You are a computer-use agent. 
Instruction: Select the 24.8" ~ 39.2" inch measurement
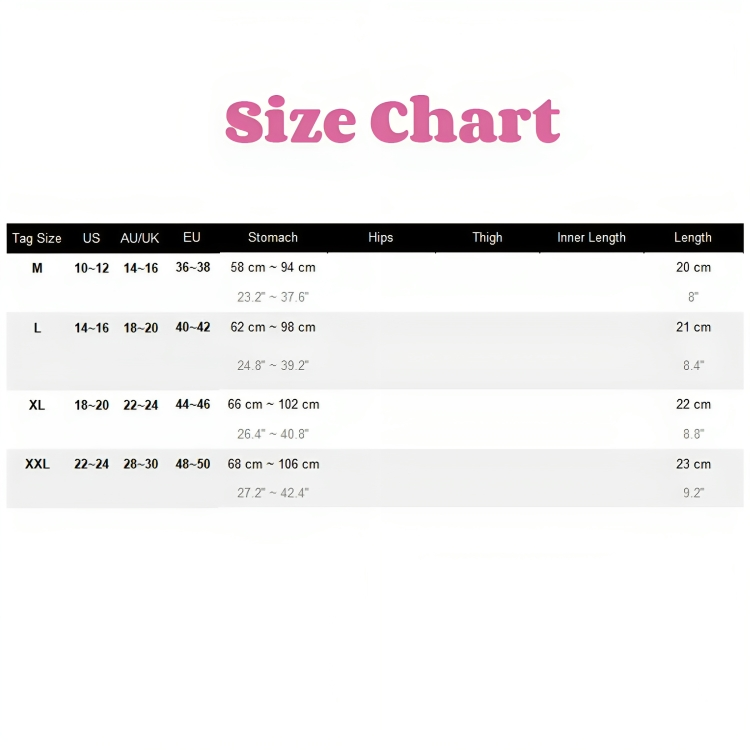[x=273, y=366]
